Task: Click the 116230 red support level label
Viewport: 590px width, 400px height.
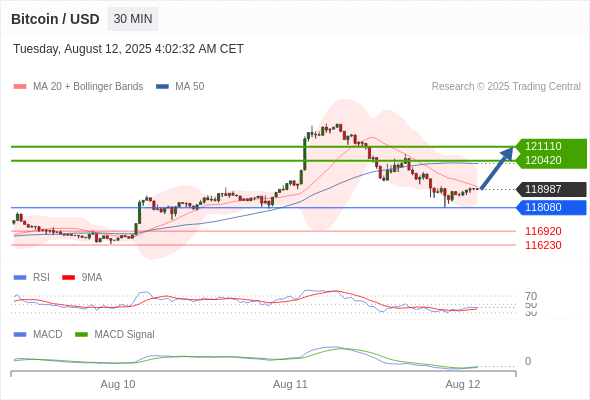Action: coord(543,245)
